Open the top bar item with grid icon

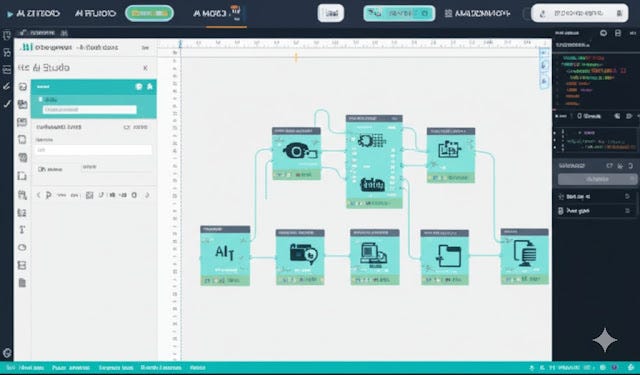click(477, 13)
